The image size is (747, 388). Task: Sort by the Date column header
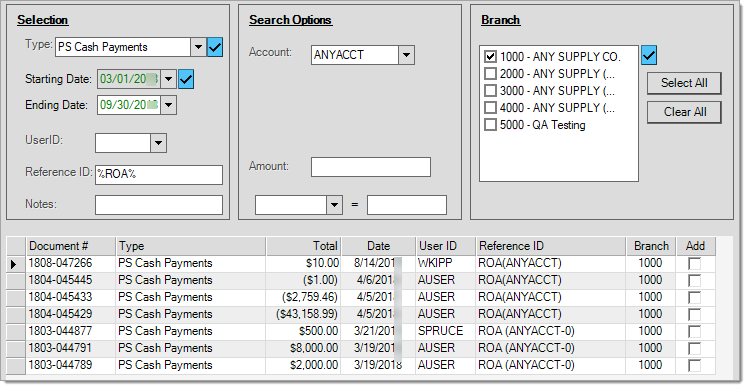tap(378, 246)
